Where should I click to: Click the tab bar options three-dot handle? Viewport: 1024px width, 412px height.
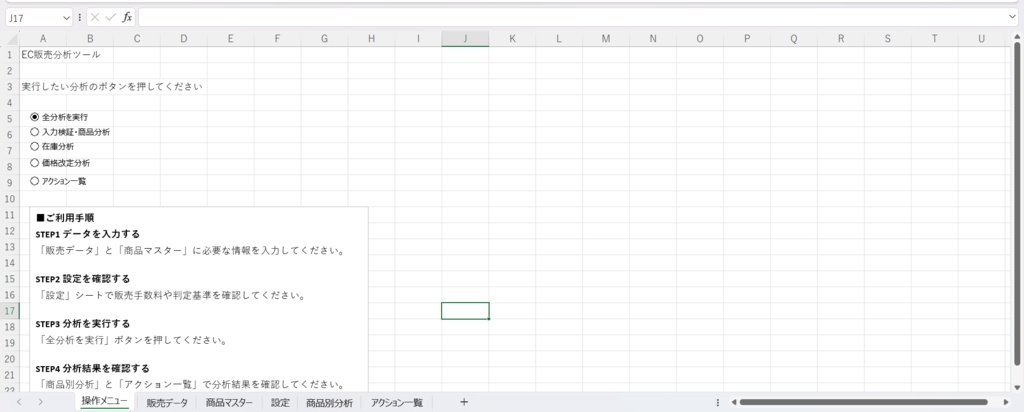718,402
